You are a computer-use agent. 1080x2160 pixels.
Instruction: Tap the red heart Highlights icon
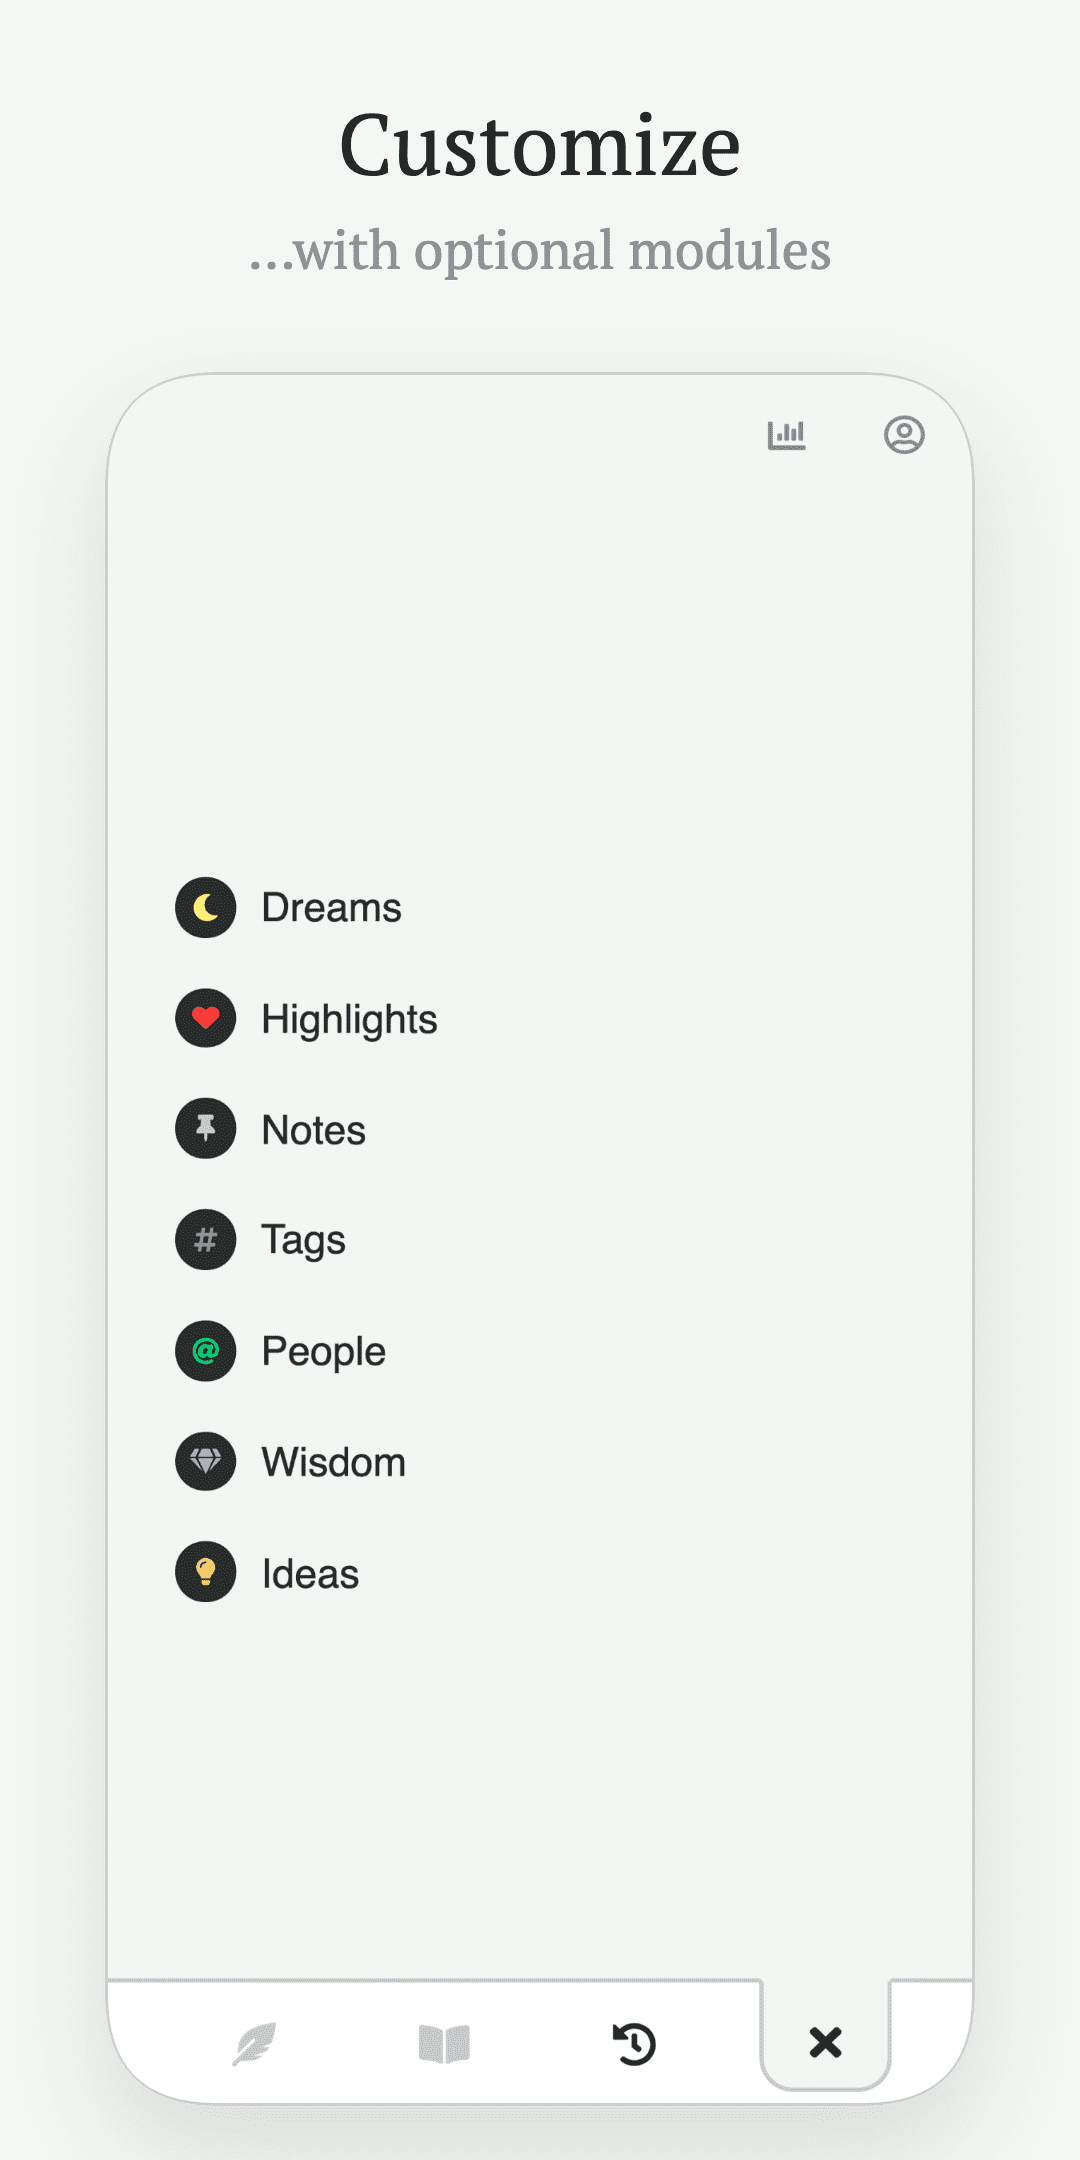pyautogui.click(x=206, y=1019)
